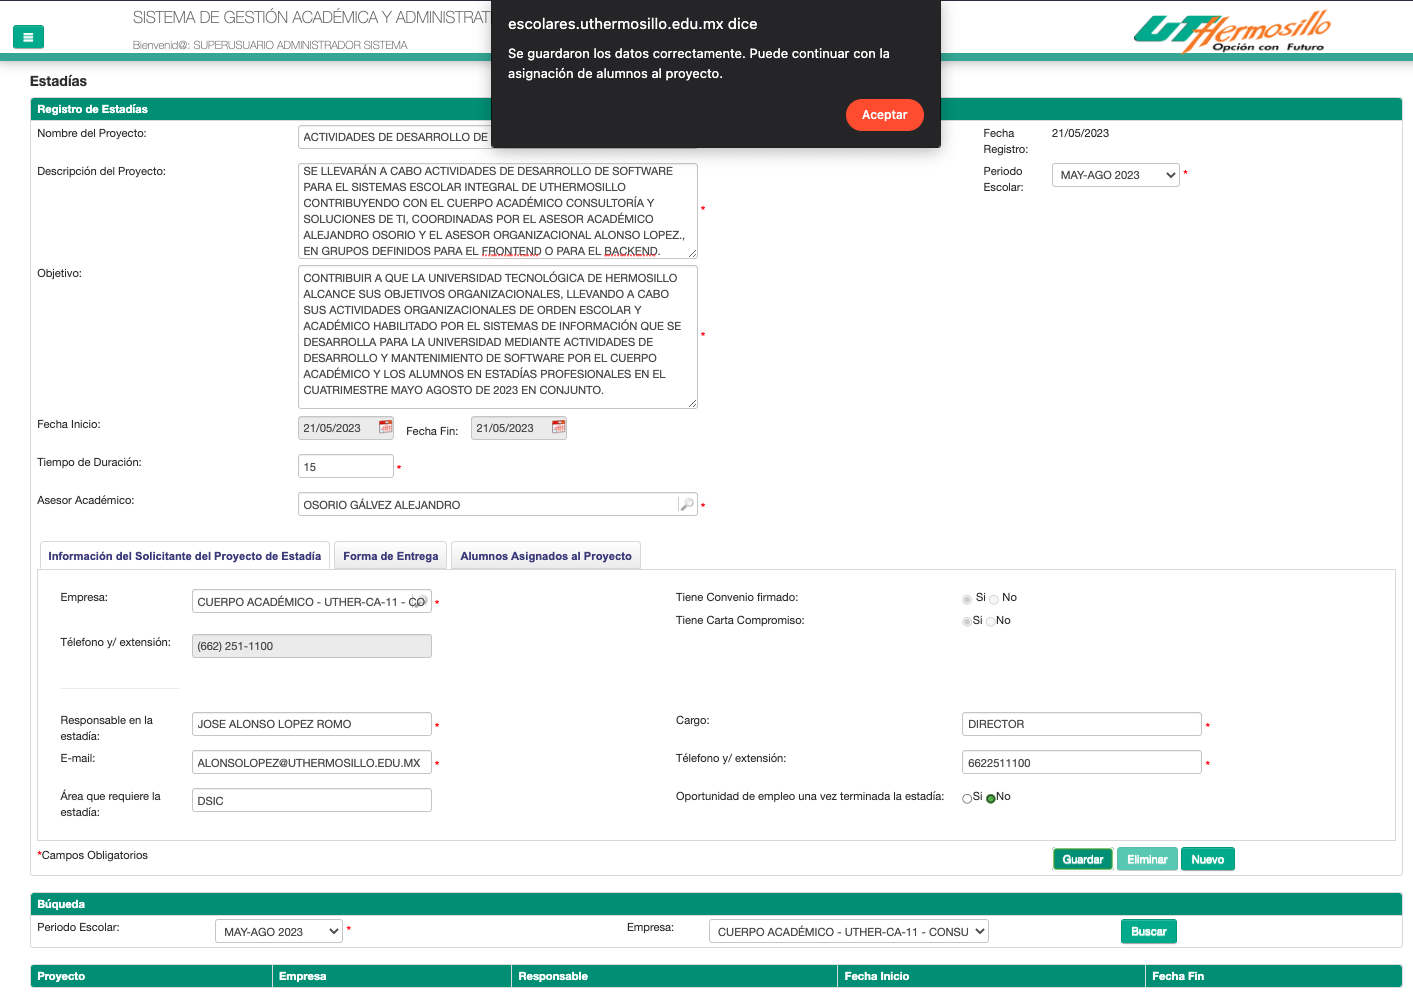The width and height of the screenshot is (1413, 992).
Task: Open the Alumnos Asignados al Proyecto tab
Action: (x=546, y=556)
